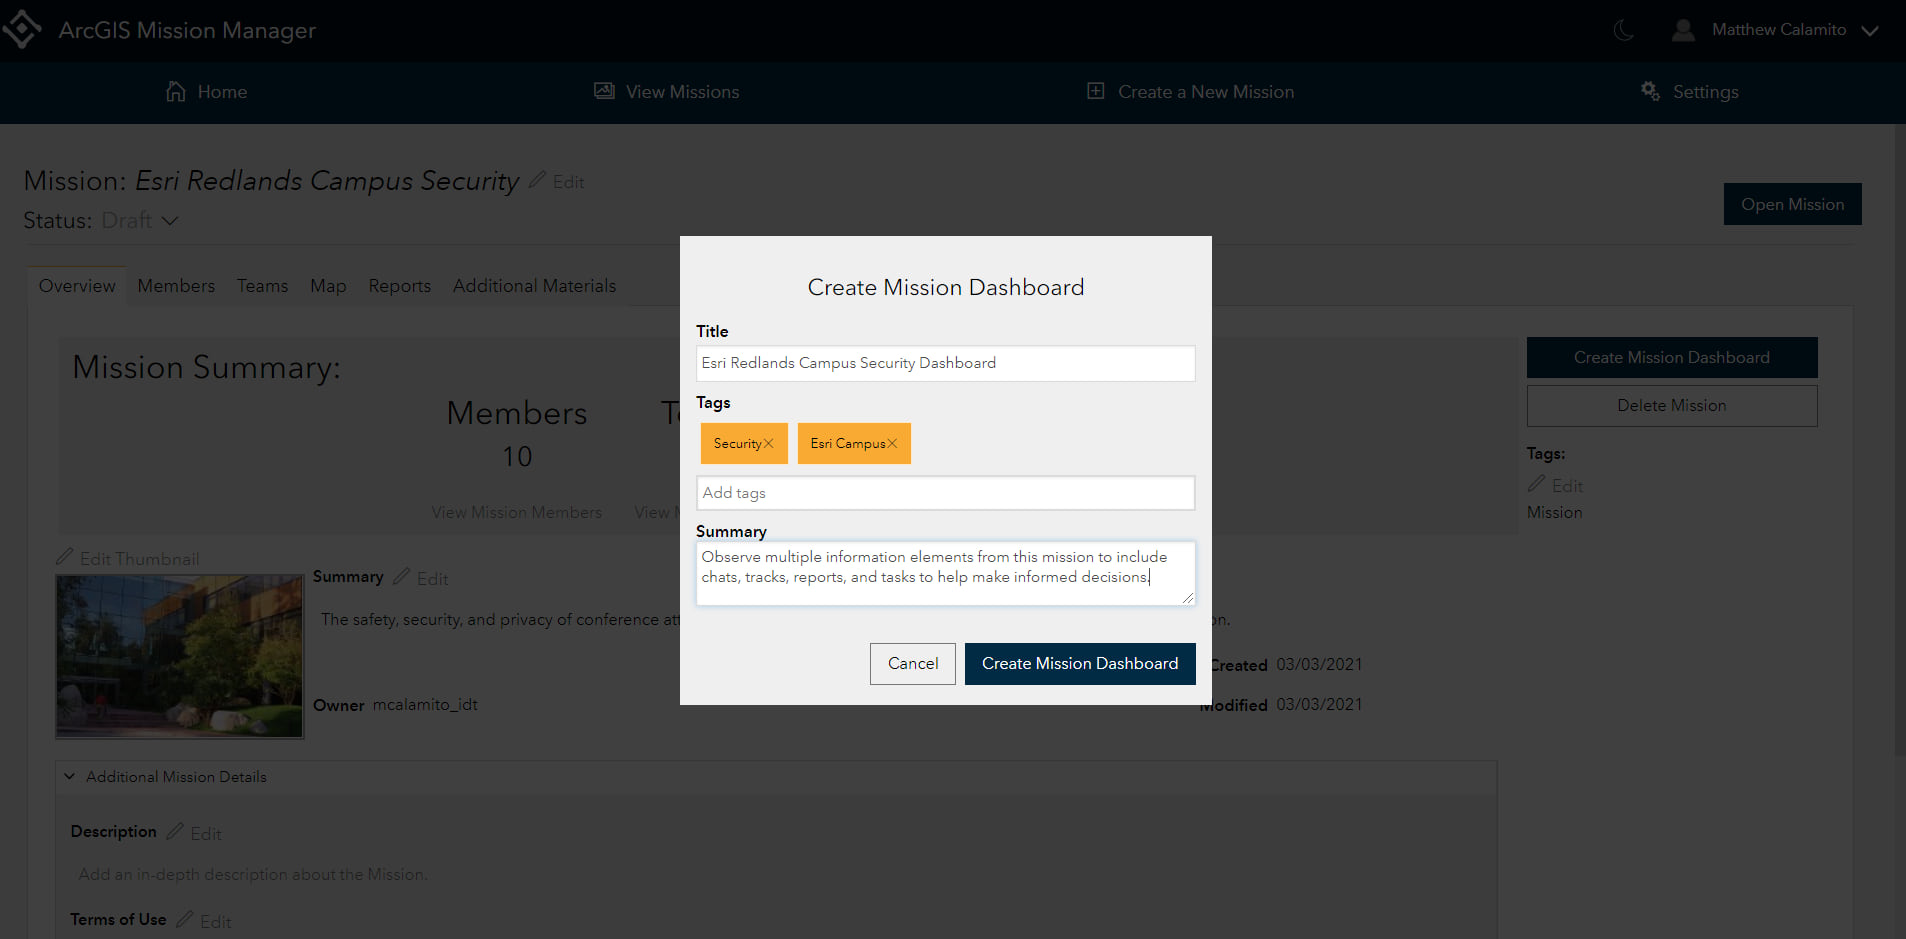Toggle dark mode moon icon
Image resolution: width=1906 pixels, height=939 pixels.
point(1624,30)
